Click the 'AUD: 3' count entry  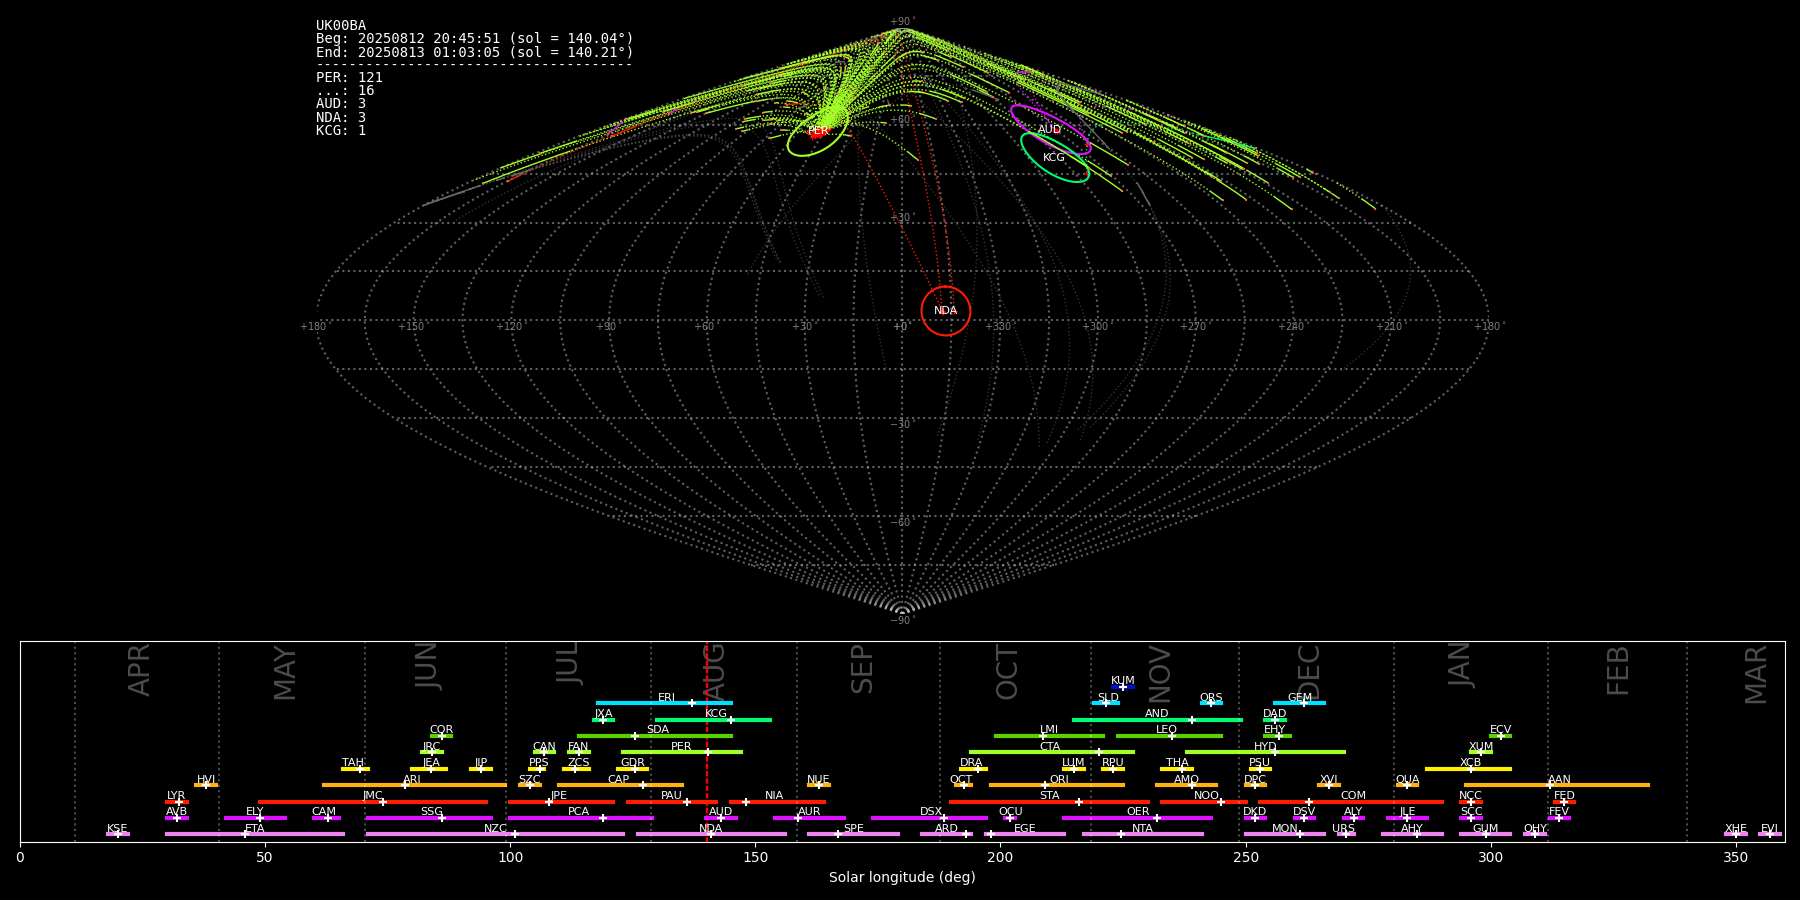pos(341,104)
